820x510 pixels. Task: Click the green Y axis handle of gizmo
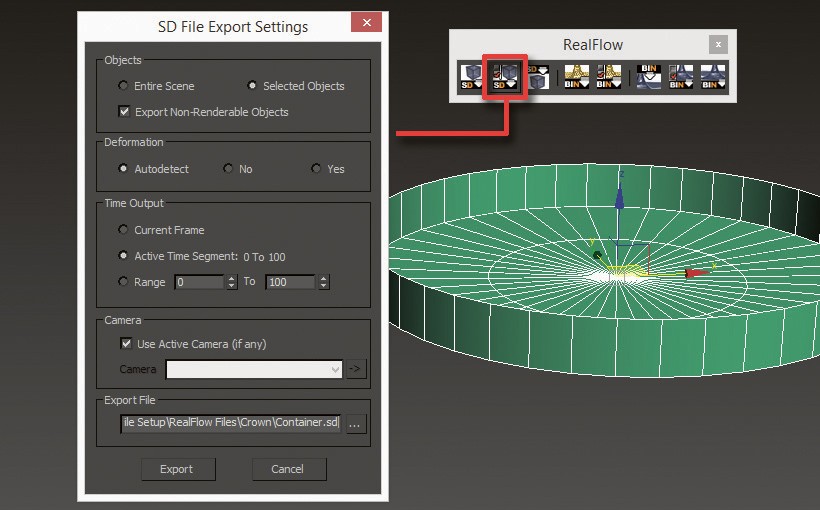pyautogui.click(x=597, y=255)
